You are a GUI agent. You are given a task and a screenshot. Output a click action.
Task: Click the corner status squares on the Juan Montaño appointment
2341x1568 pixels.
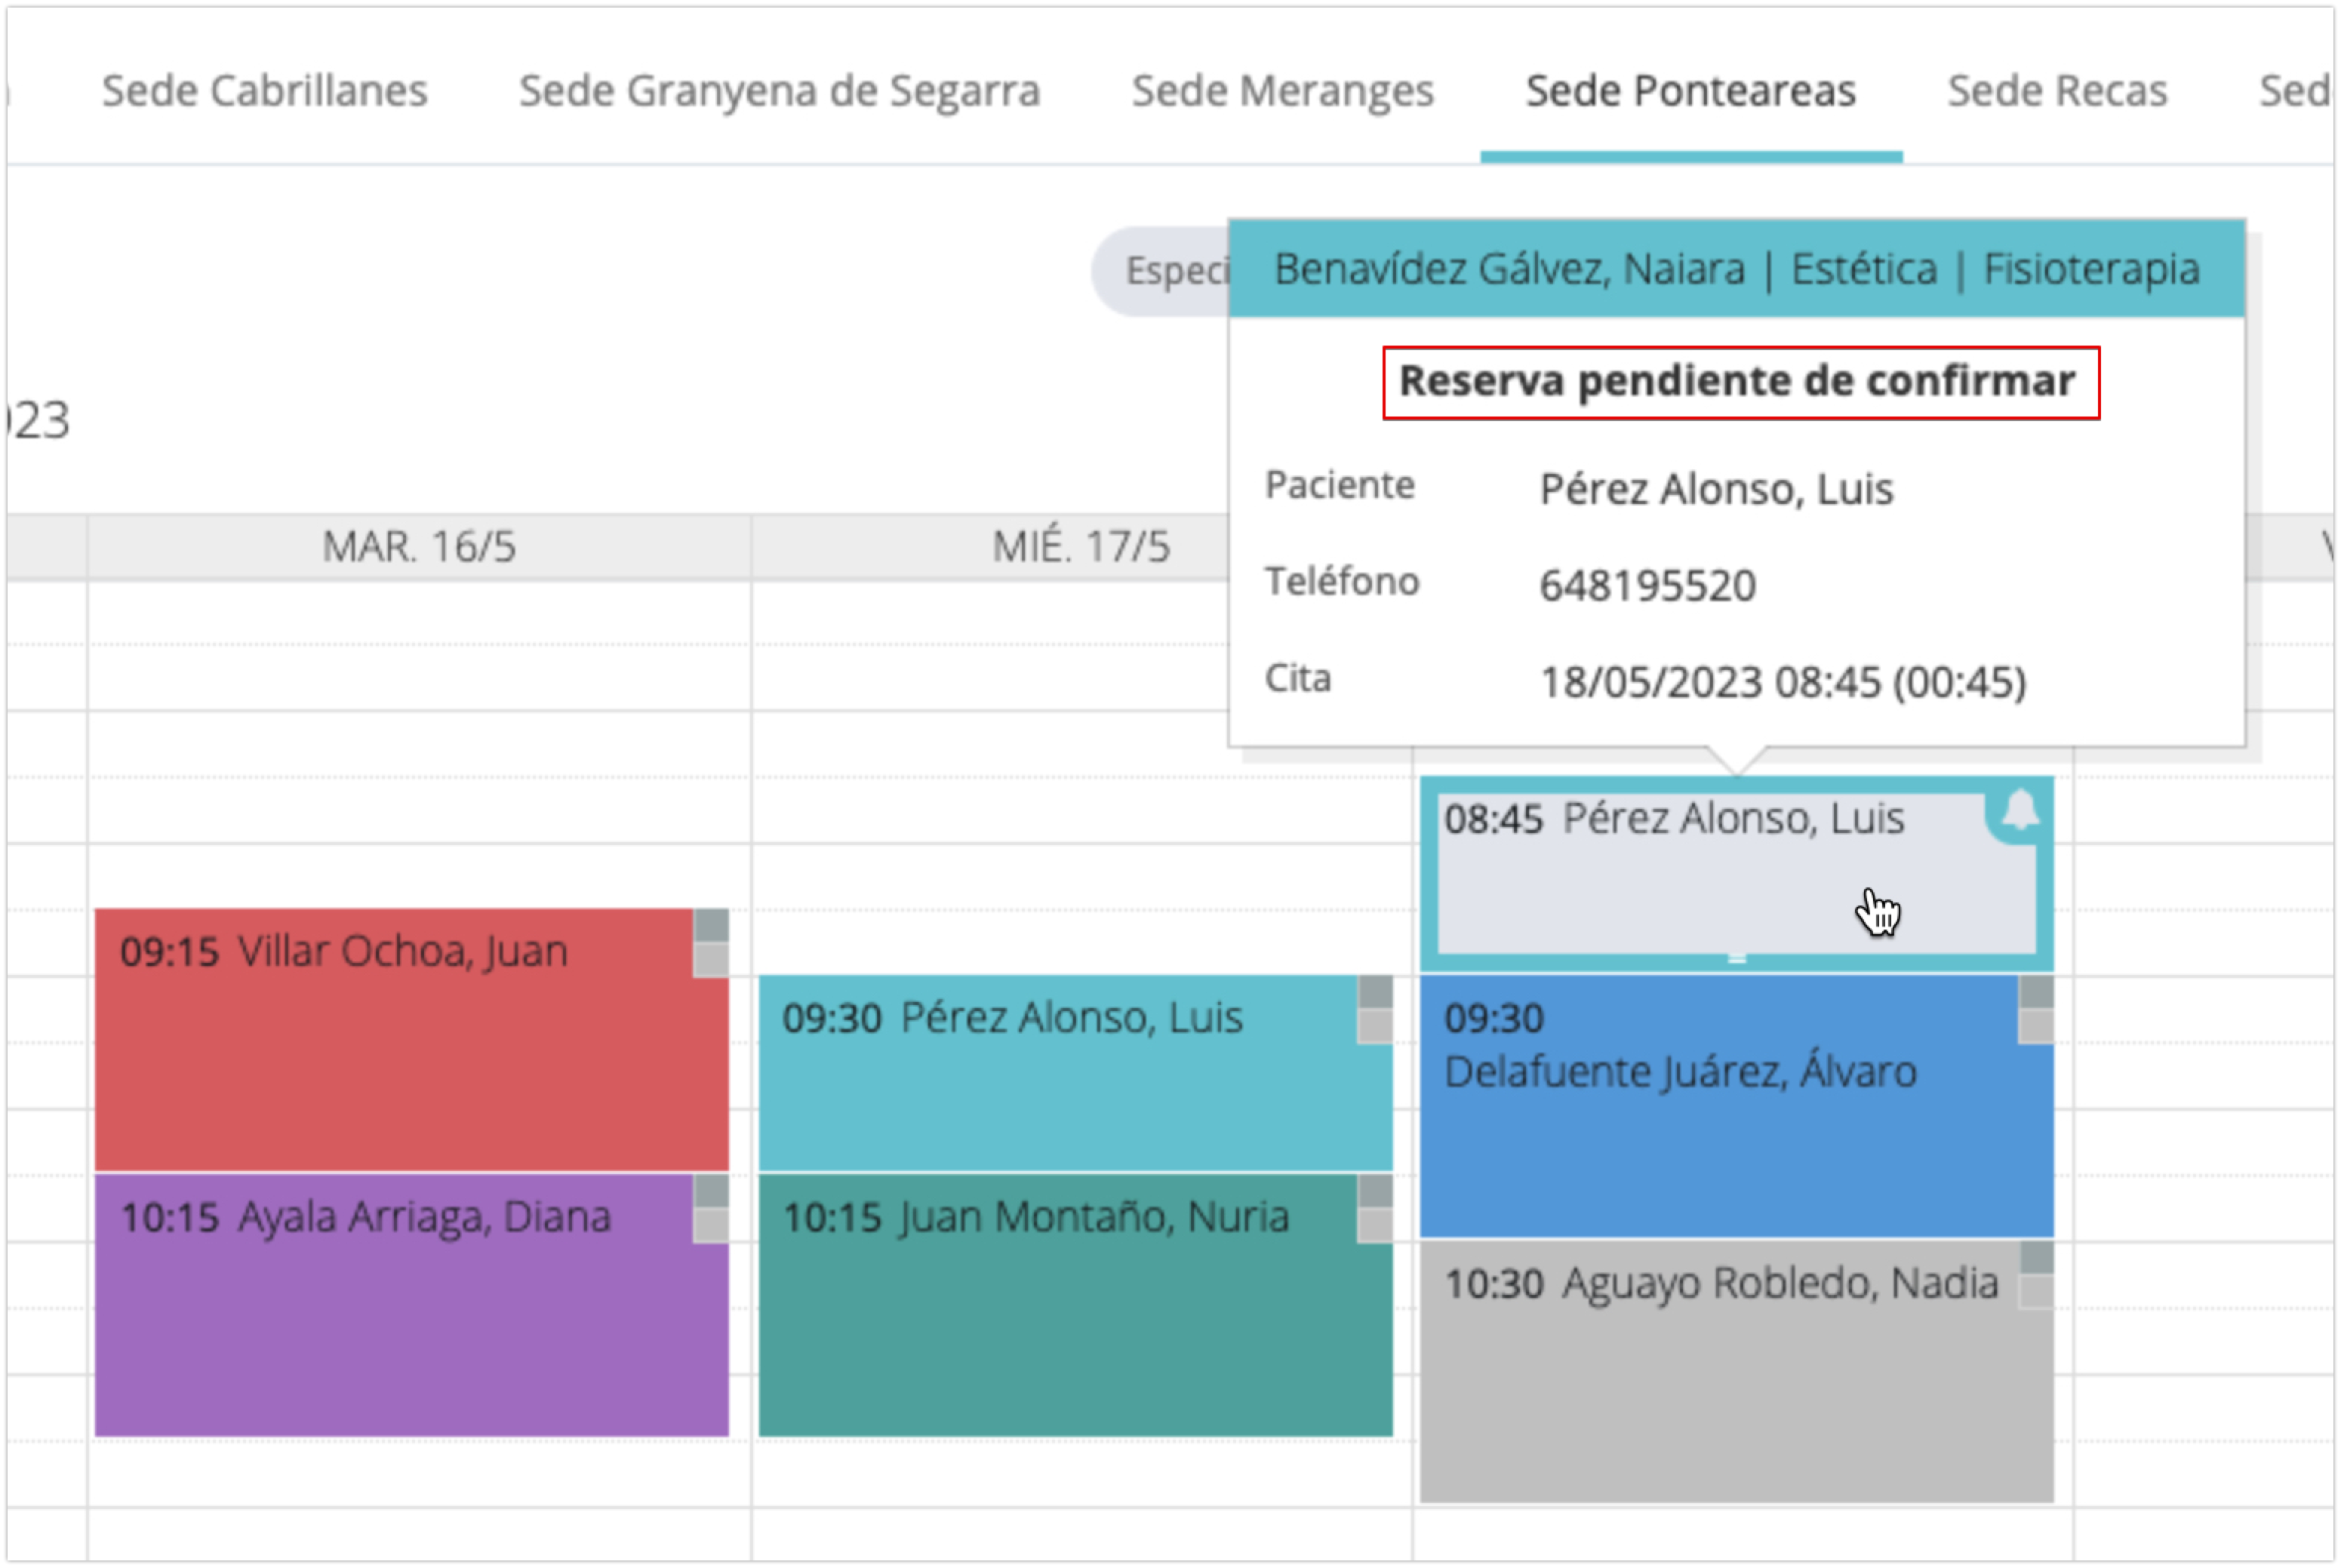1375,1208
